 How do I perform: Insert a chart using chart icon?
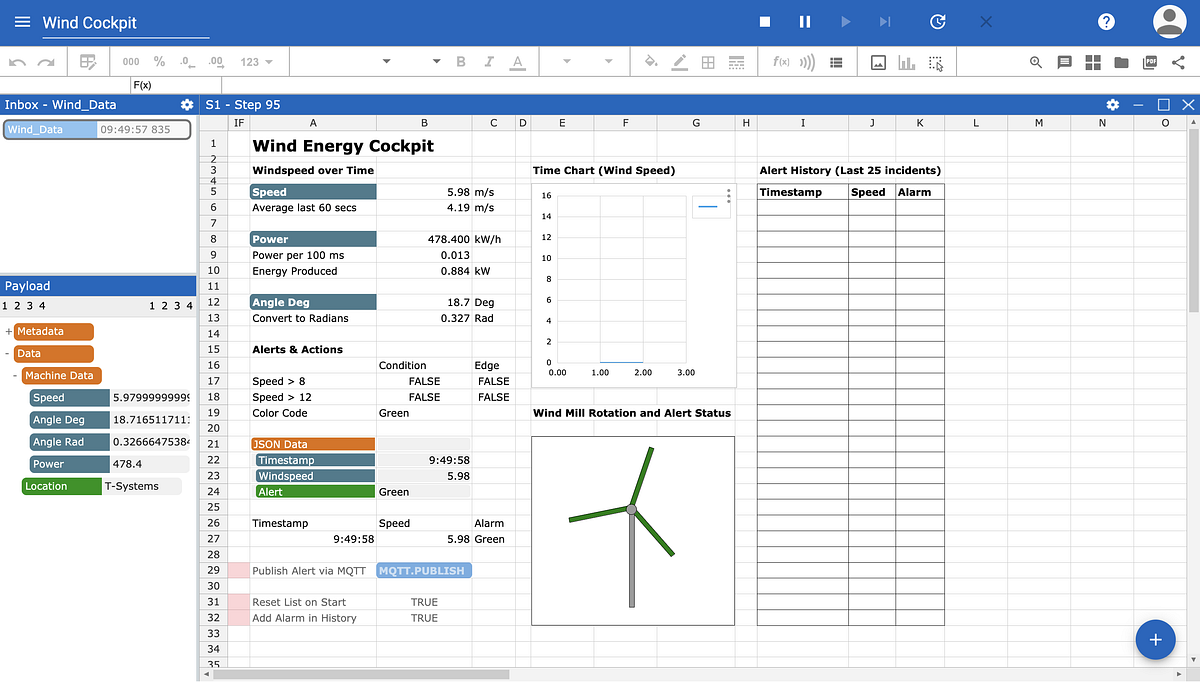coord(907,62)
